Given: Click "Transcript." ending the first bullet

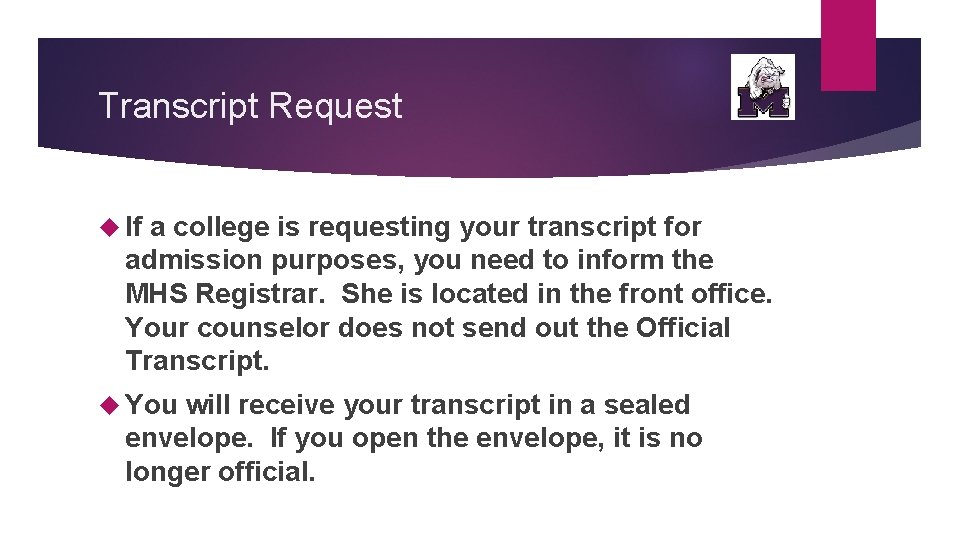Looking at the screenshot, I should pos(198,361).
